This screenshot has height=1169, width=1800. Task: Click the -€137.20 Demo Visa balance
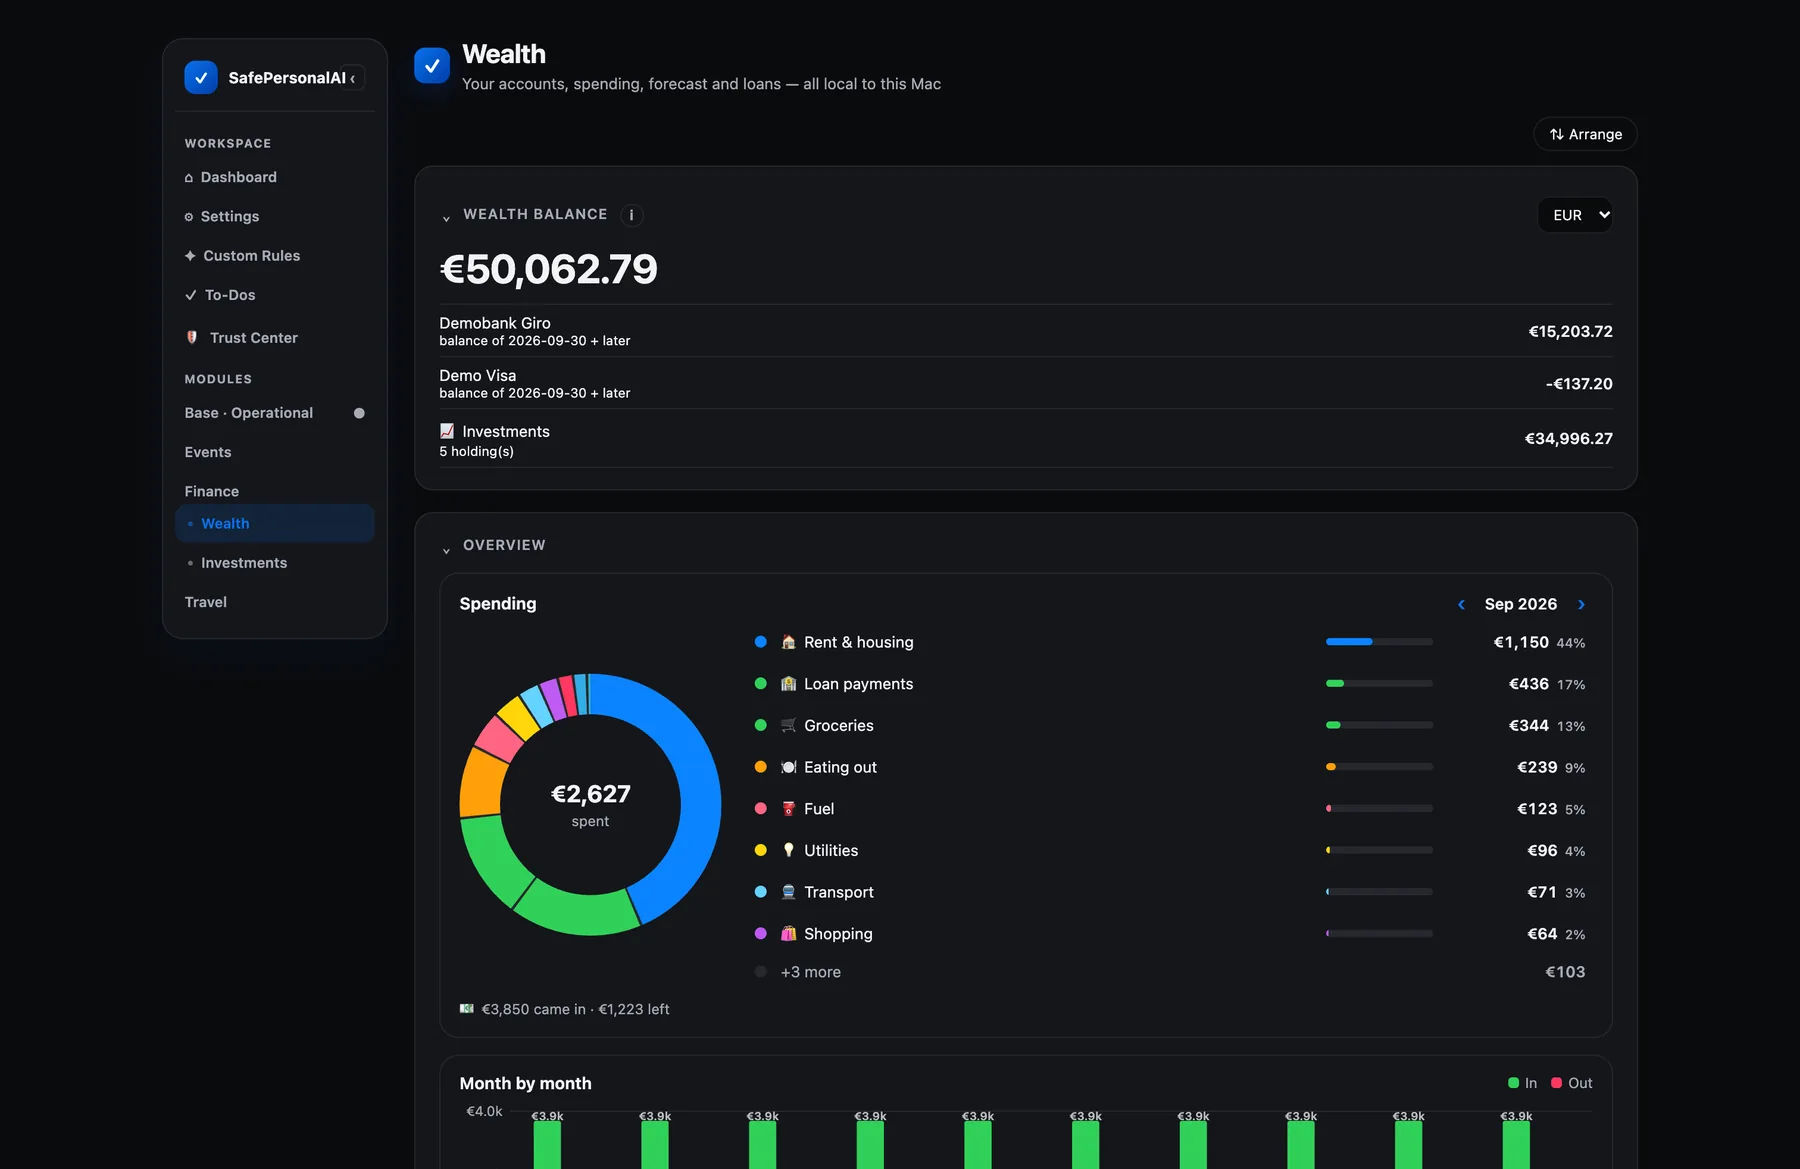tap(1579, 384)
